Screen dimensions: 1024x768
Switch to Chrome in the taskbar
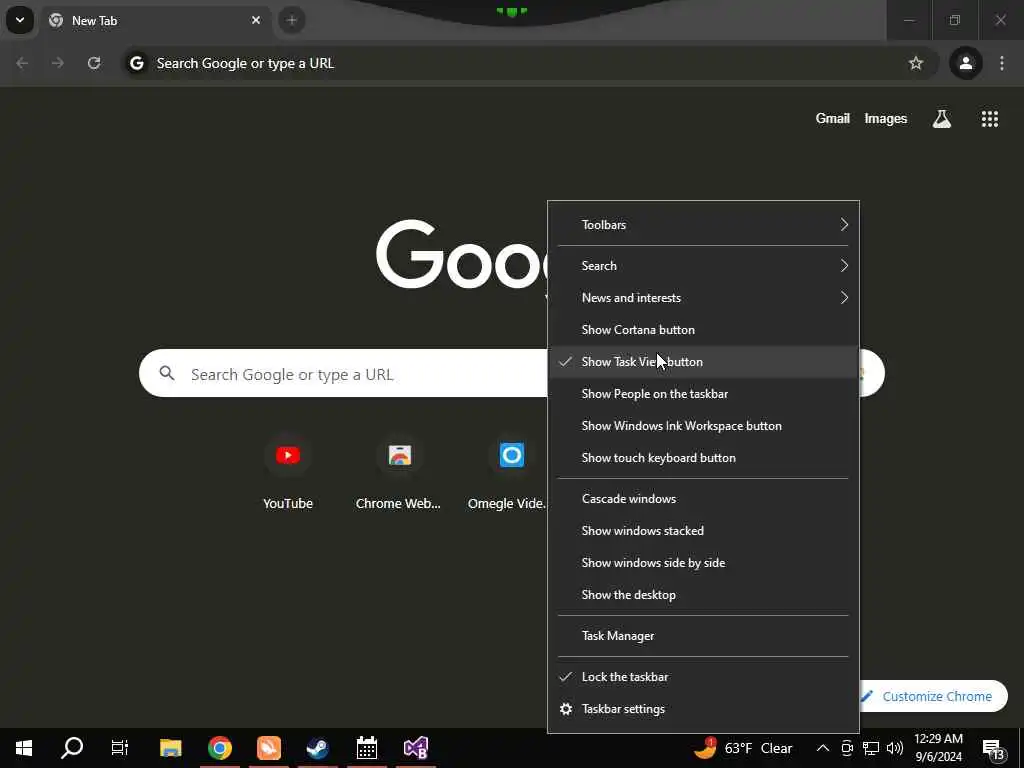click(x=220, y=748)
